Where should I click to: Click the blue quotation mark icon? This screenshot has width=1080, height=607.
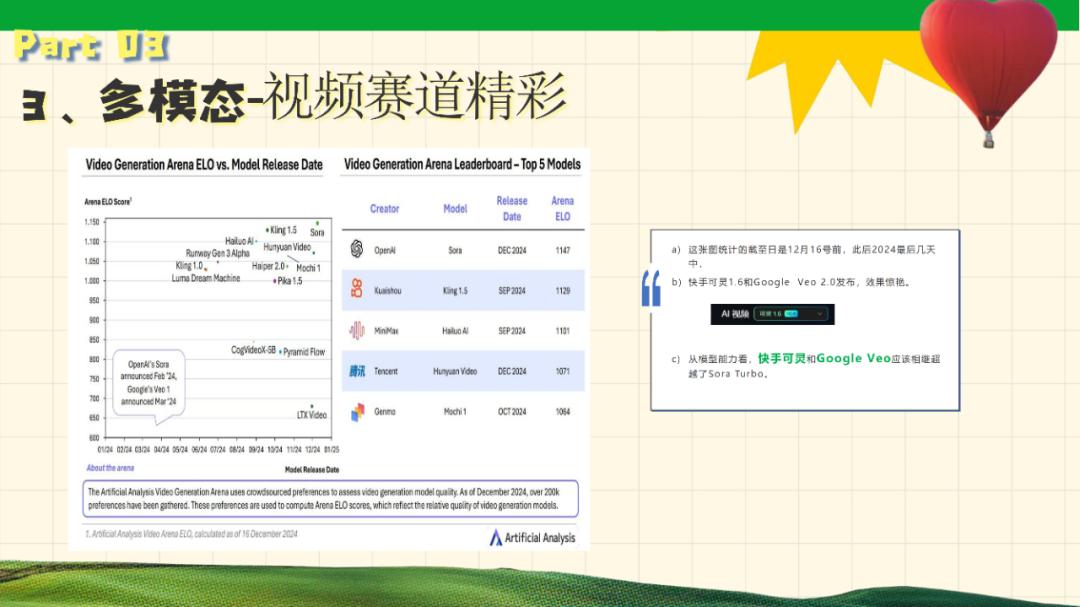[651, 288]
